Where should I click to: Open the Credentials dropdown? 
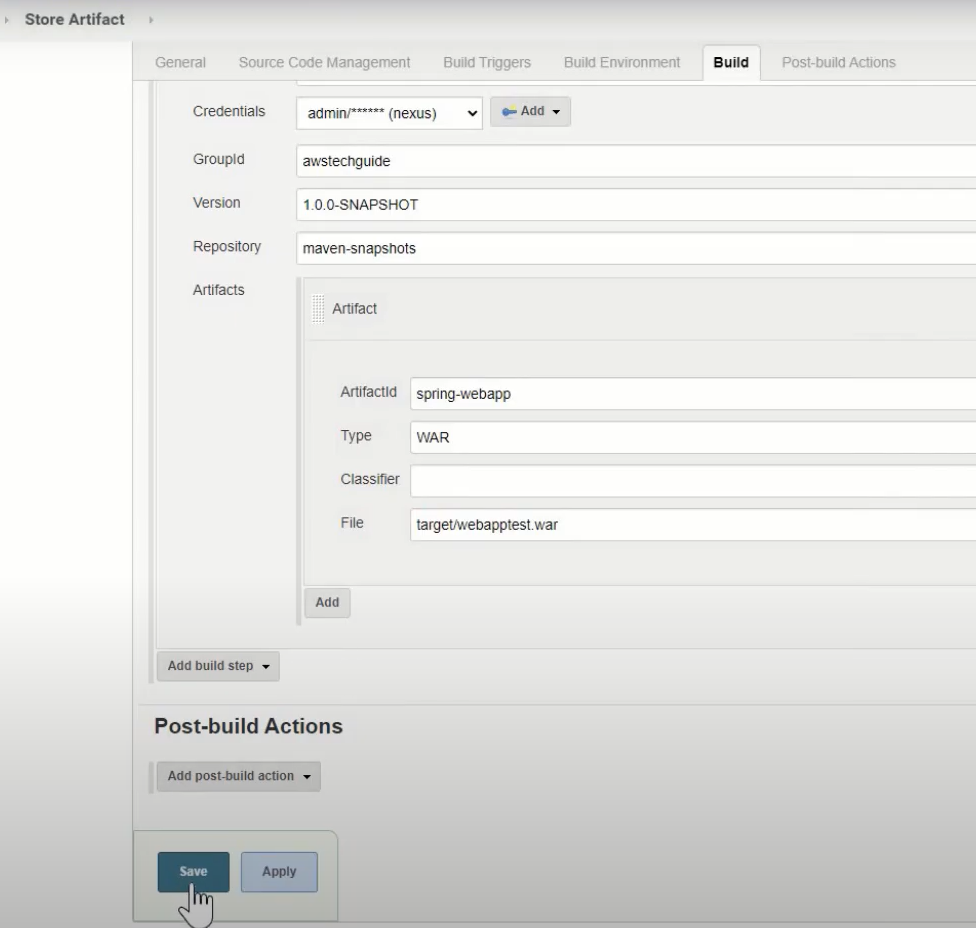coord(389,113)
